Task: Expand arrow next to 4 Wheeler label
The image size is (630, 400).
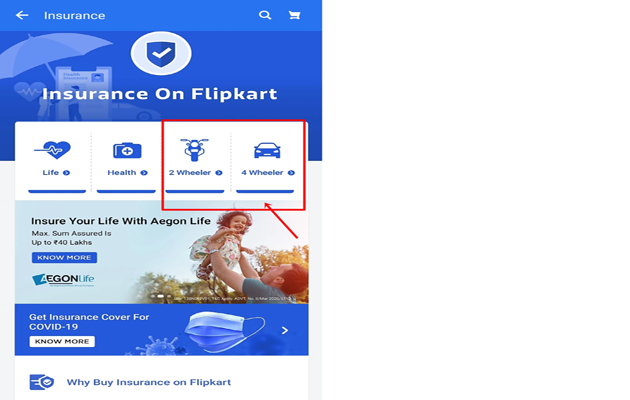Action: [x=291, y=173]
